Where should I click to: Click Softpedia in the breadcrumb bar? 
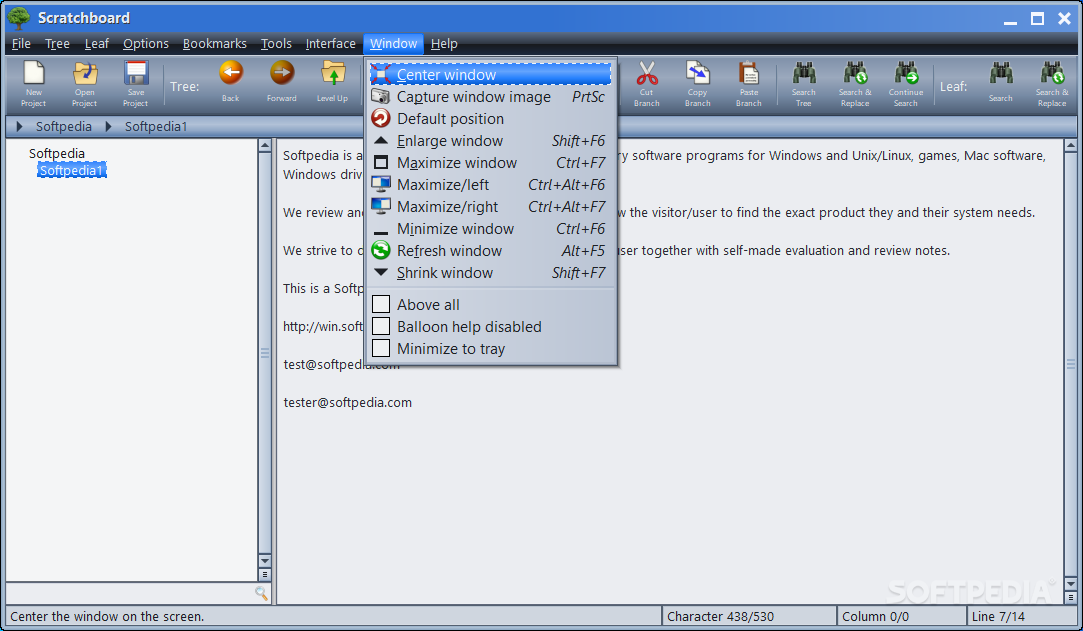[x=64, y=126]
